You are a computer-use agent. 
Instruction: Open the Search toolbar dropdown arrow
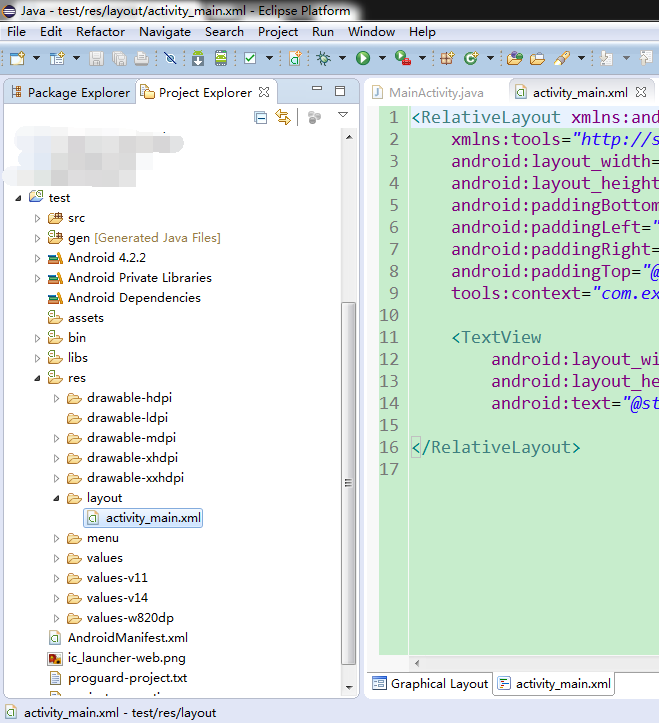[581, 58]
